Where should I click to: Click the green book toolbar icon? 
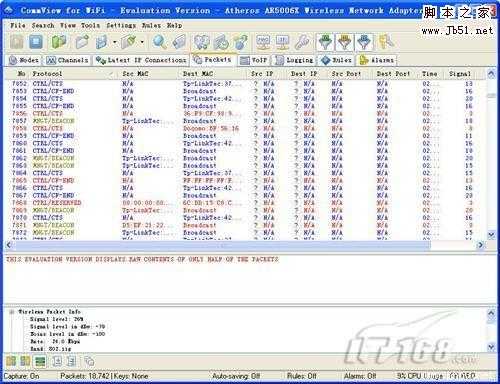59,42
